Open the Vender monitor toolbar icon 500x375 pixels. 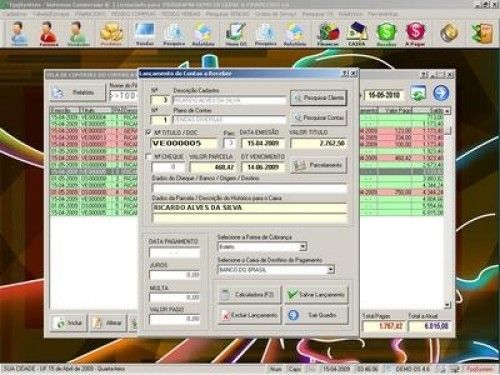click(145, 33)
